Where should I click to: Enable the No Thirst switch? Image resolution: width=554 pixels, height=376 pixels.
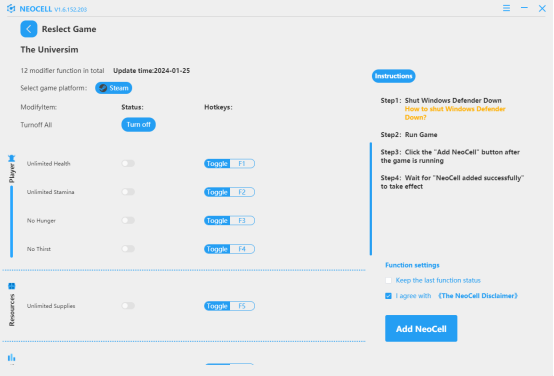tap(128, 249)
